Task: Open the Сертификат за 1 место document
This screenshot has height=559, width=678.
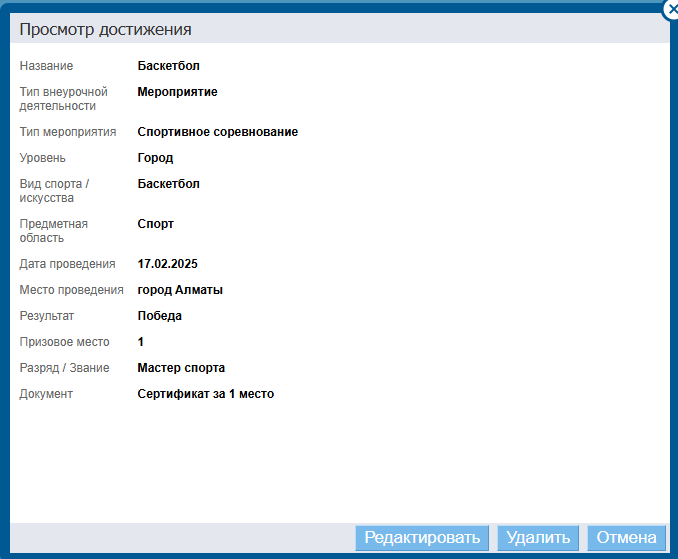Action: coord(205,394)
